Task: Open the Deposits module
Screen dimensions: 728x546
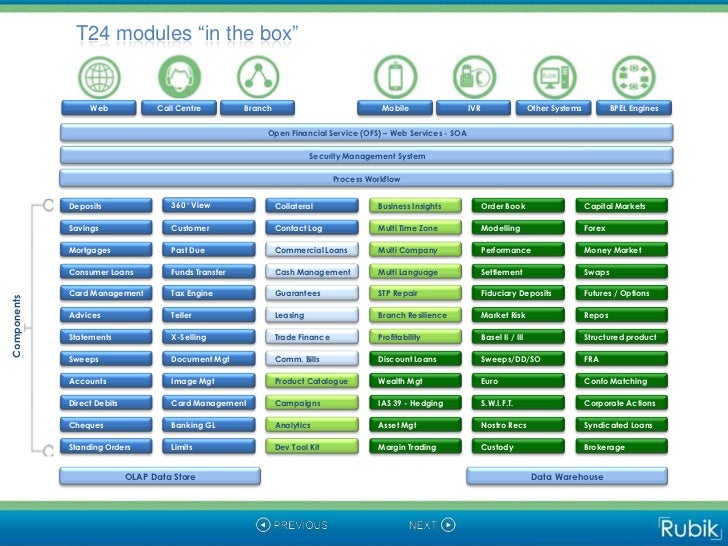Action: coord(106,206)
